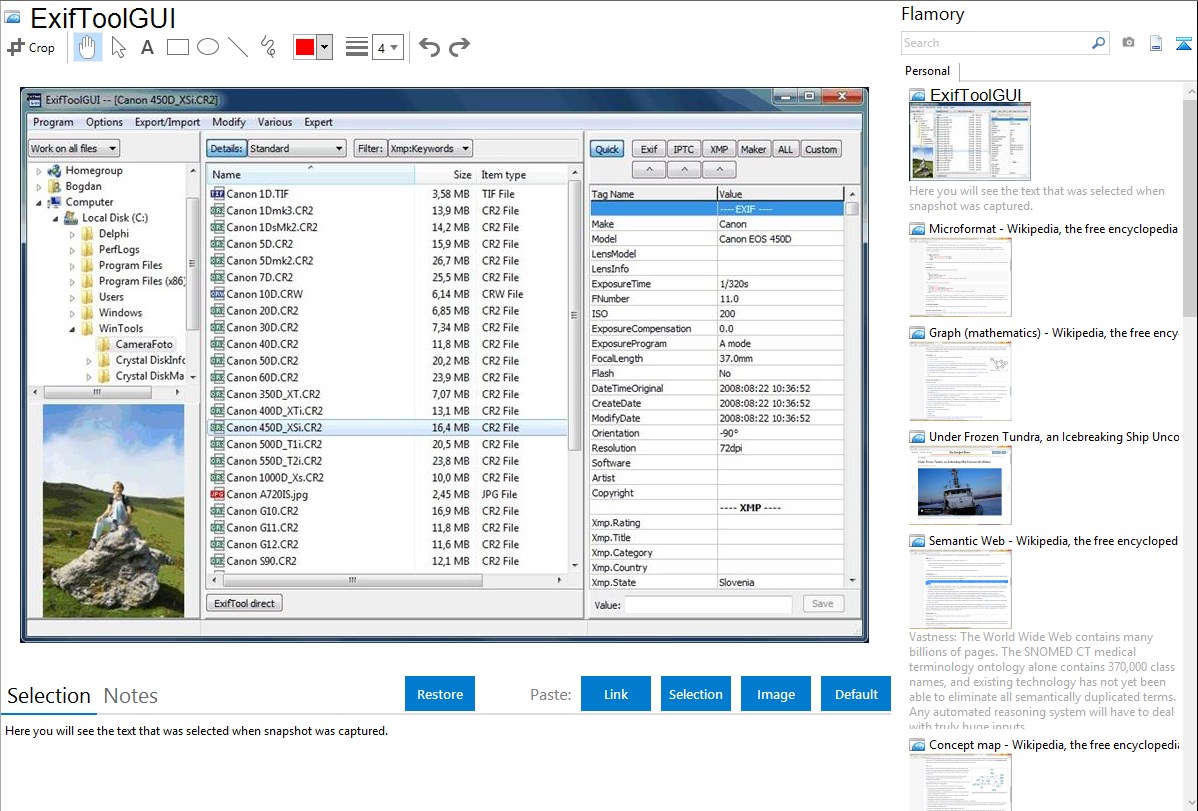
Task: Select the Canon A720IS.jpg file icon
Action: [217, 494]
